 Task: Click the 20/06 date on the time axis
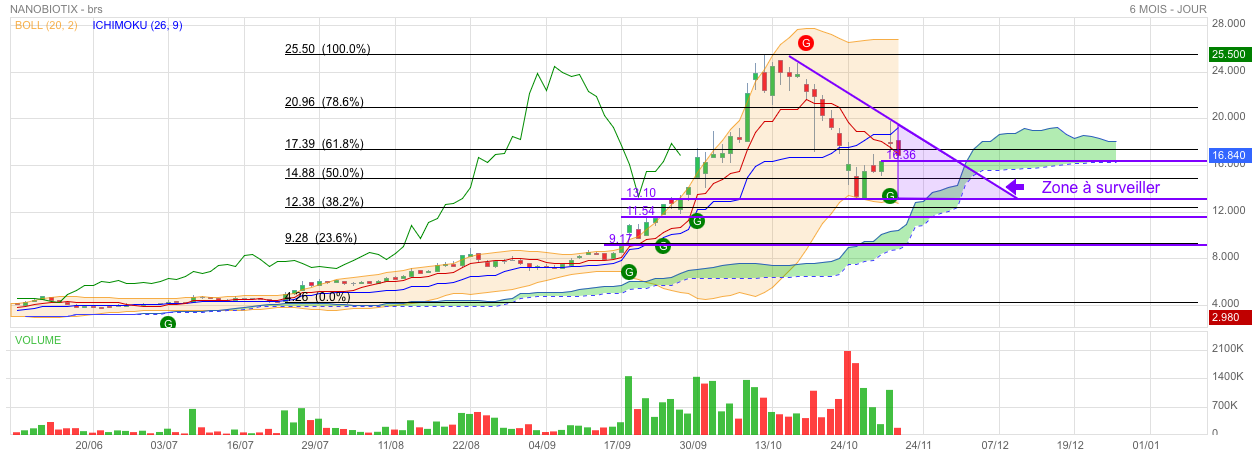[x=90, y=444]
